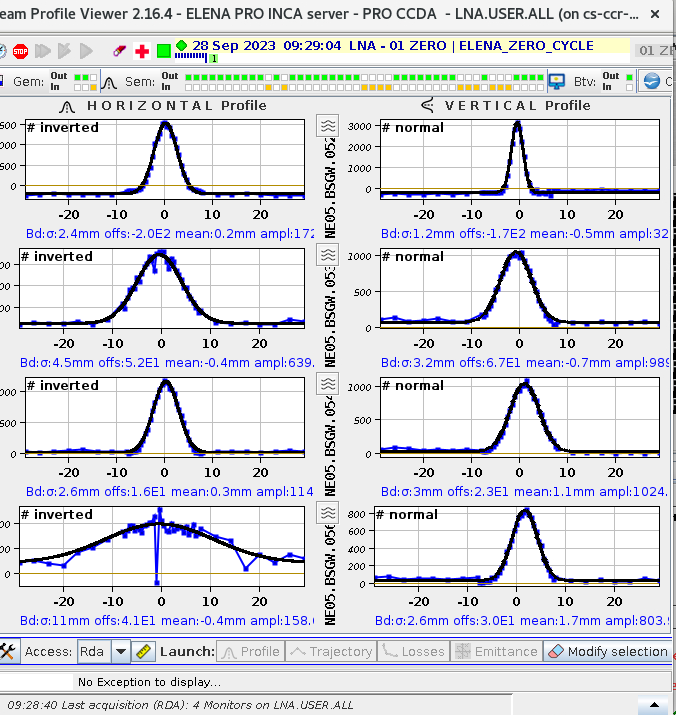Open the Access dropdown arrow

coord(121,651)
